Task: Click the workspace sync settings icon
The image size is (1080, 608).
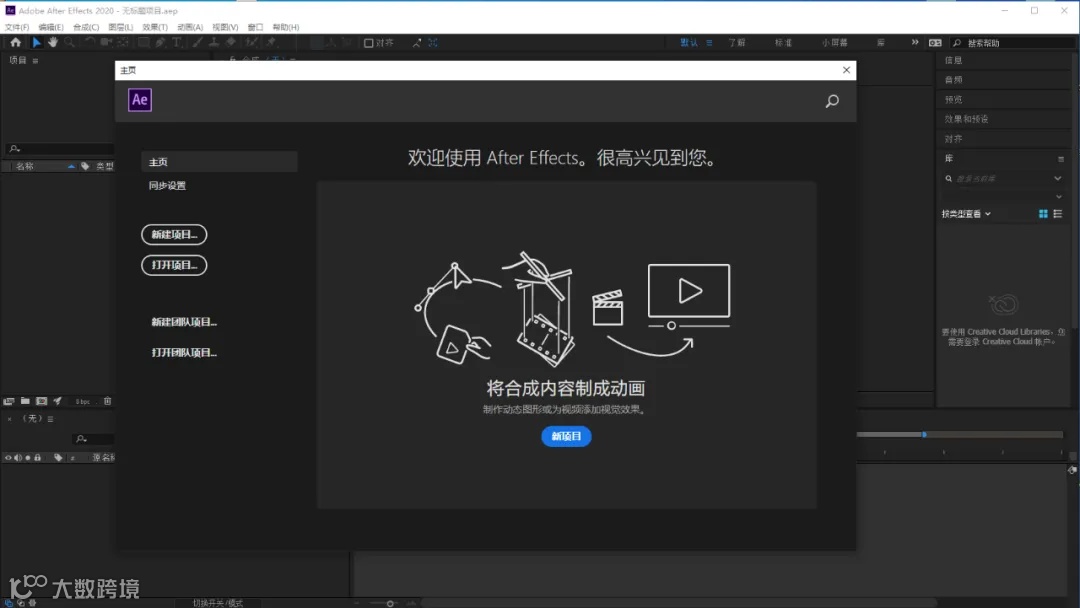Action: tap(935, 43)
